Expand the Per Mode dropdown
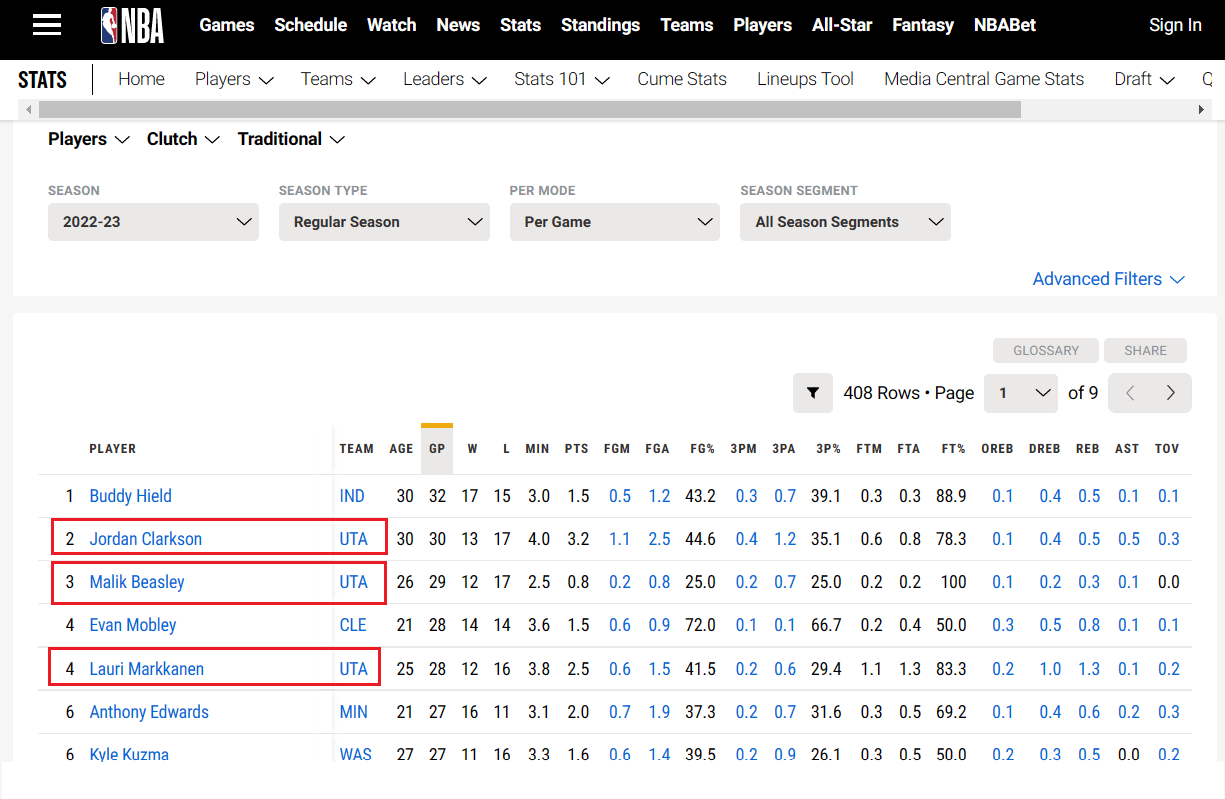Image resolution: width=1225 pixels, height=799 pixels. click(614, 222)
